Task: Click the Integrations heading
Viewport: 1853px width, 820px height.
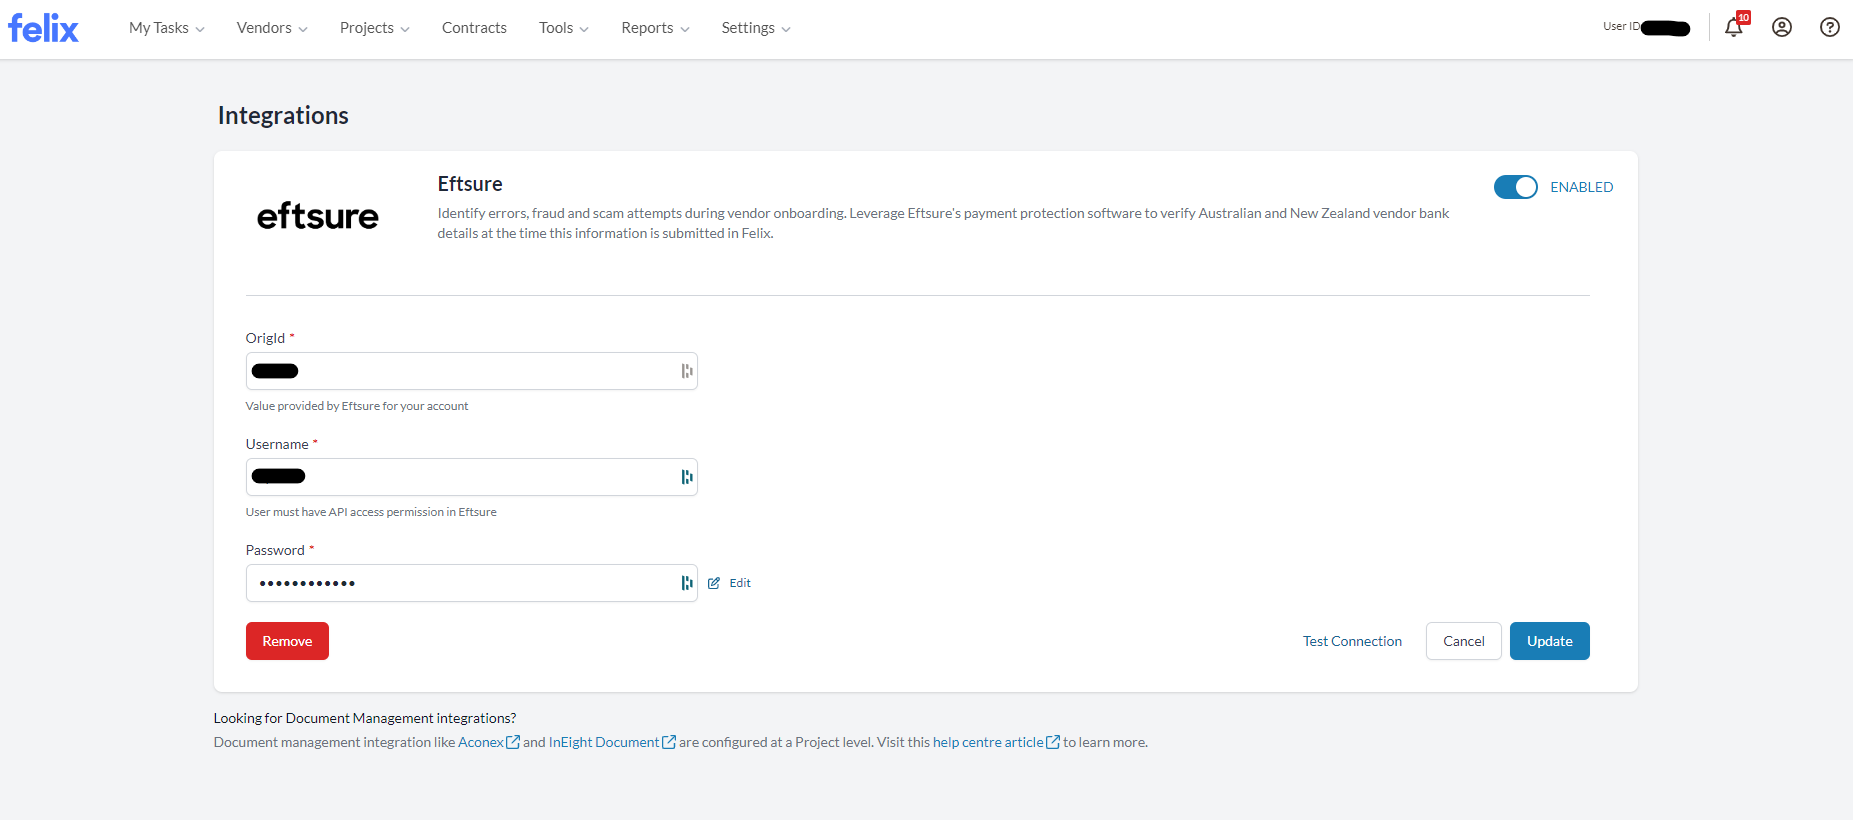Action: point(283,115)
